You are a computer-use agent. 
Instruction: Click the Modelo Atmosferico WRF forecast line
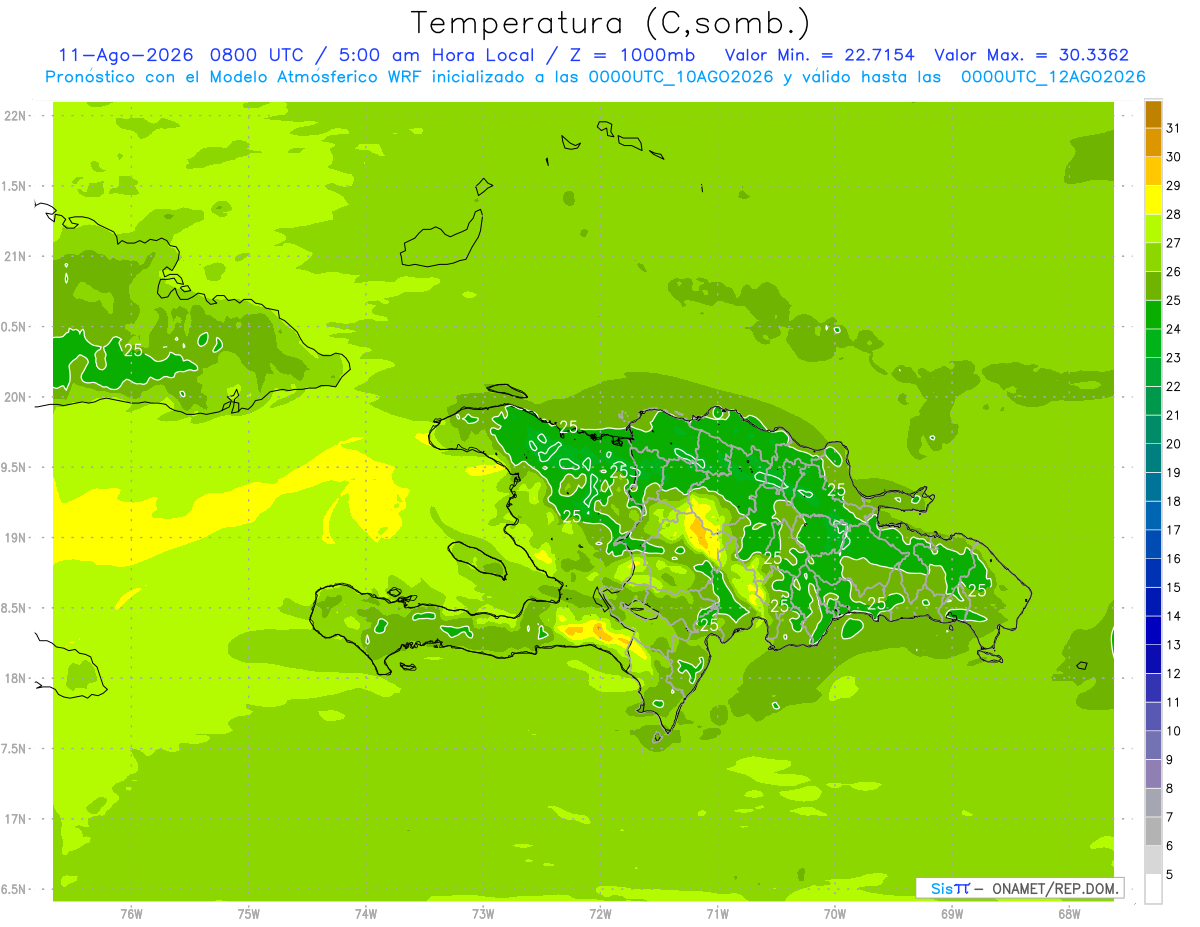pyautogui.click(x=595, y=77)
